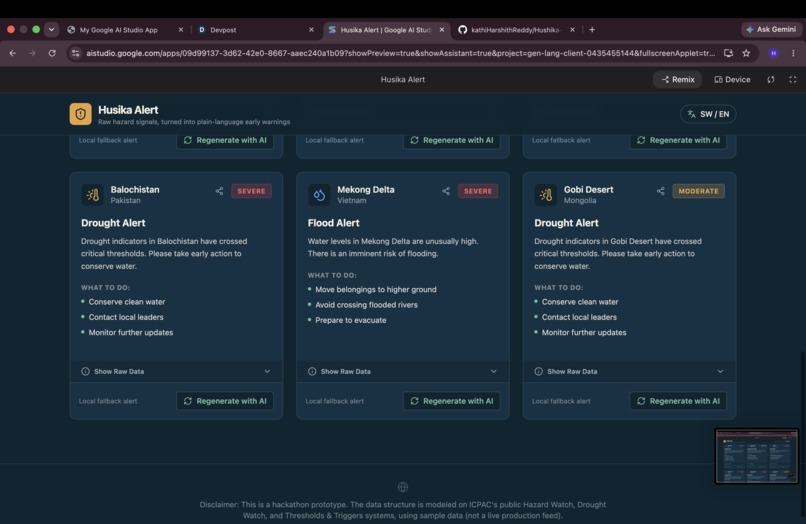
Task: Click the Husika Alert shield logo icon
Action: coord(80,114)
